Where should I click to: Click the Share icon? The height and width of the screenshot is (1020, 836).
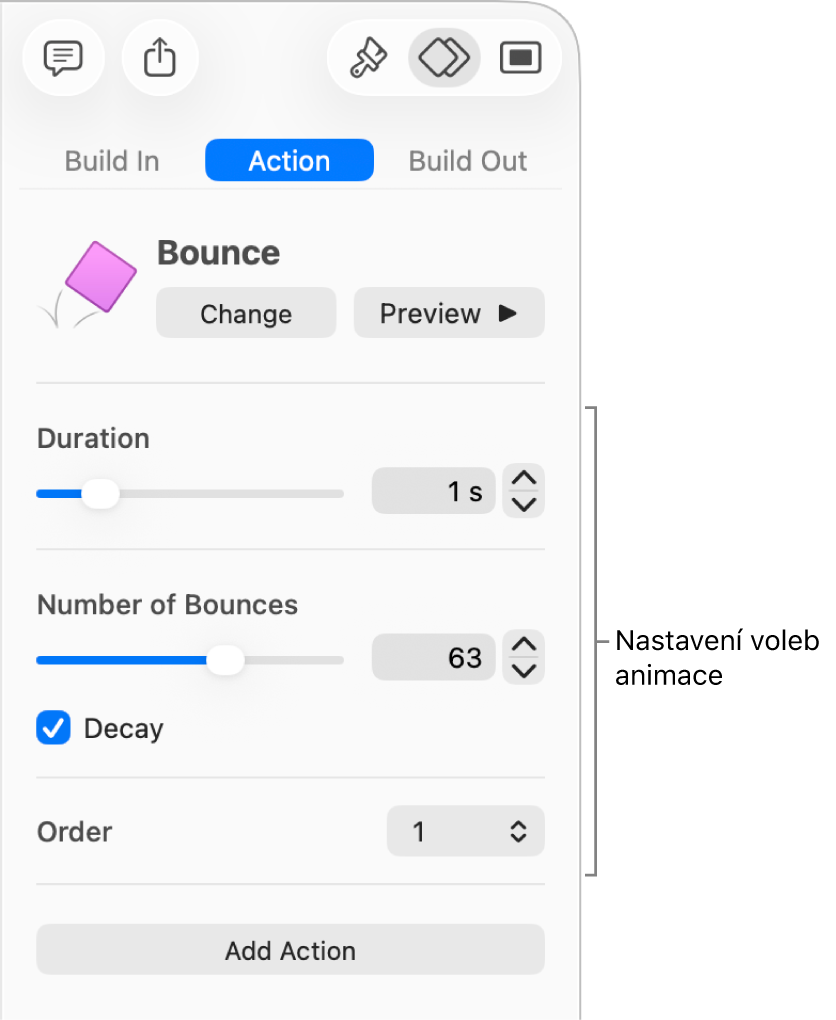pos(160,59)
